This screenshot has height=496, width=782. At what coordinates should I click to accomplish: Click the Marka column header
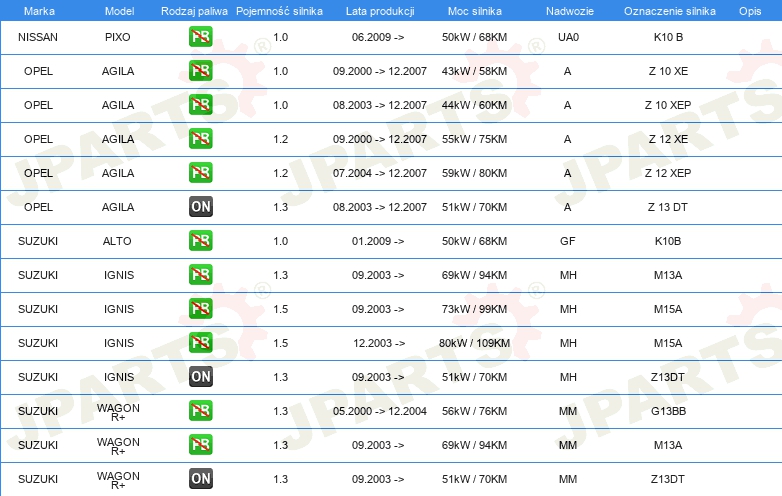coord(39,11)
